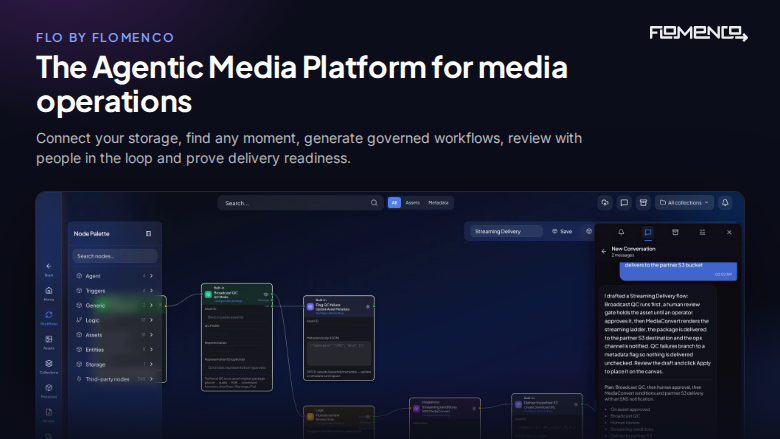Open the archive tab in conversation panel
Viewport: 780px width, 439px height.
(x=675, y=232)
